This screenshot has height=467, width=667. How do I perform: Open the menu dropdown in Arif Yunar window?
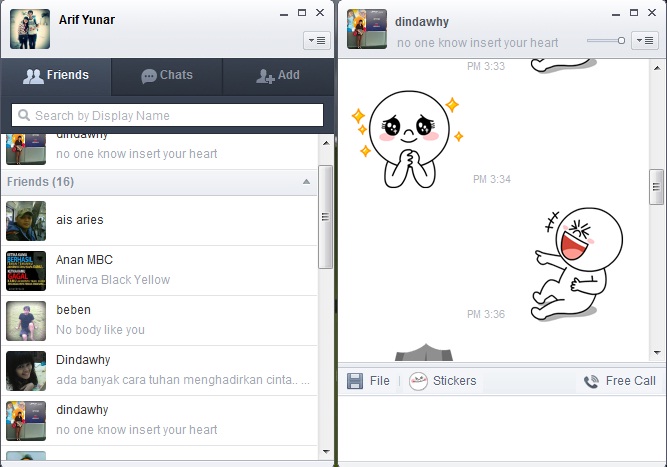[x=317, y=40]
